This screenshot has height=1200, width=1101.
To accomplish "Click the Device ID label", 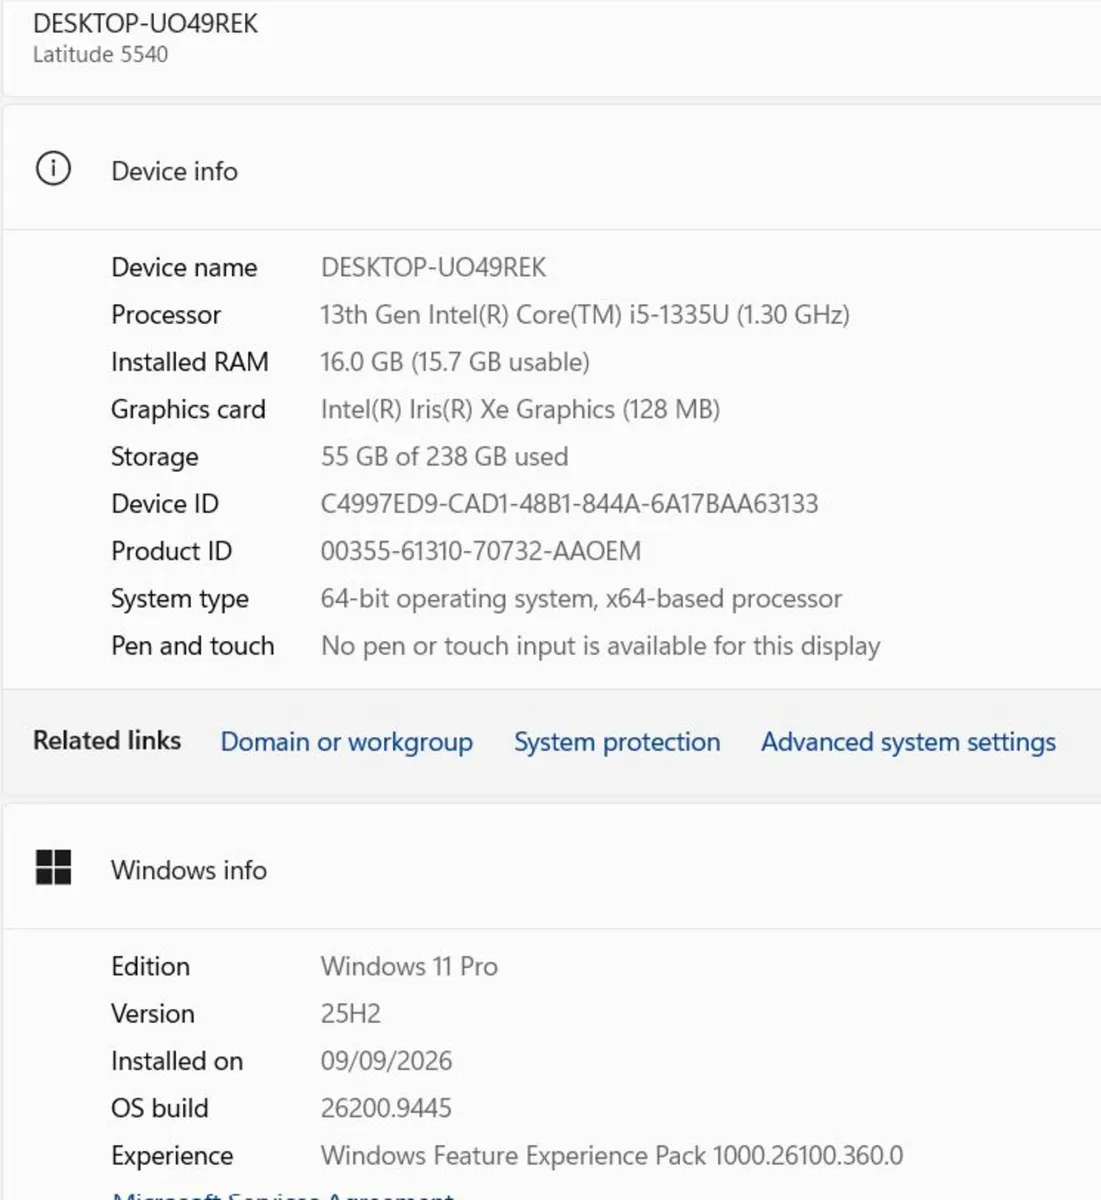I will click(165, 504).
